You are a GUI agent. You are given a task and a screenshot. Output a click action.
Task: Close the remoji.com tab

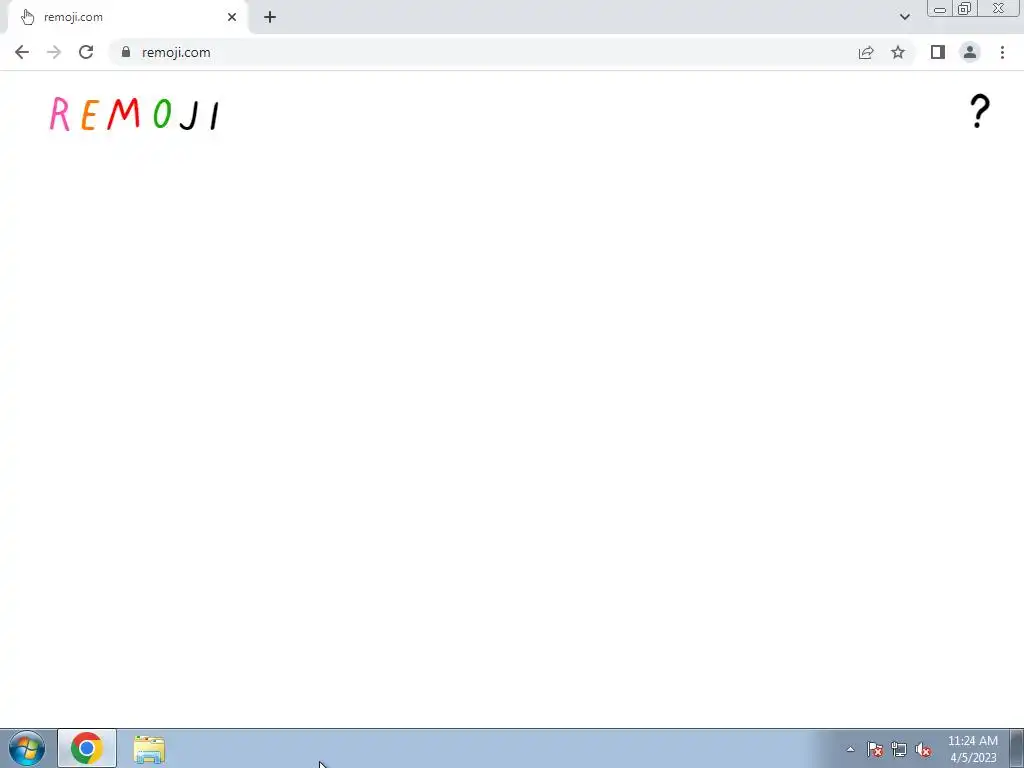tap(232, 17)
